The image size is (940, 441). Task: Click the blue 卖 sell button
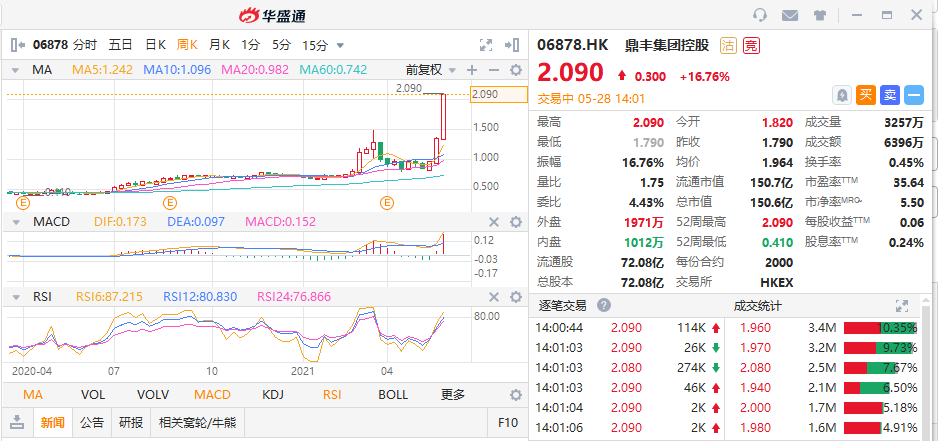pos(889,95)
